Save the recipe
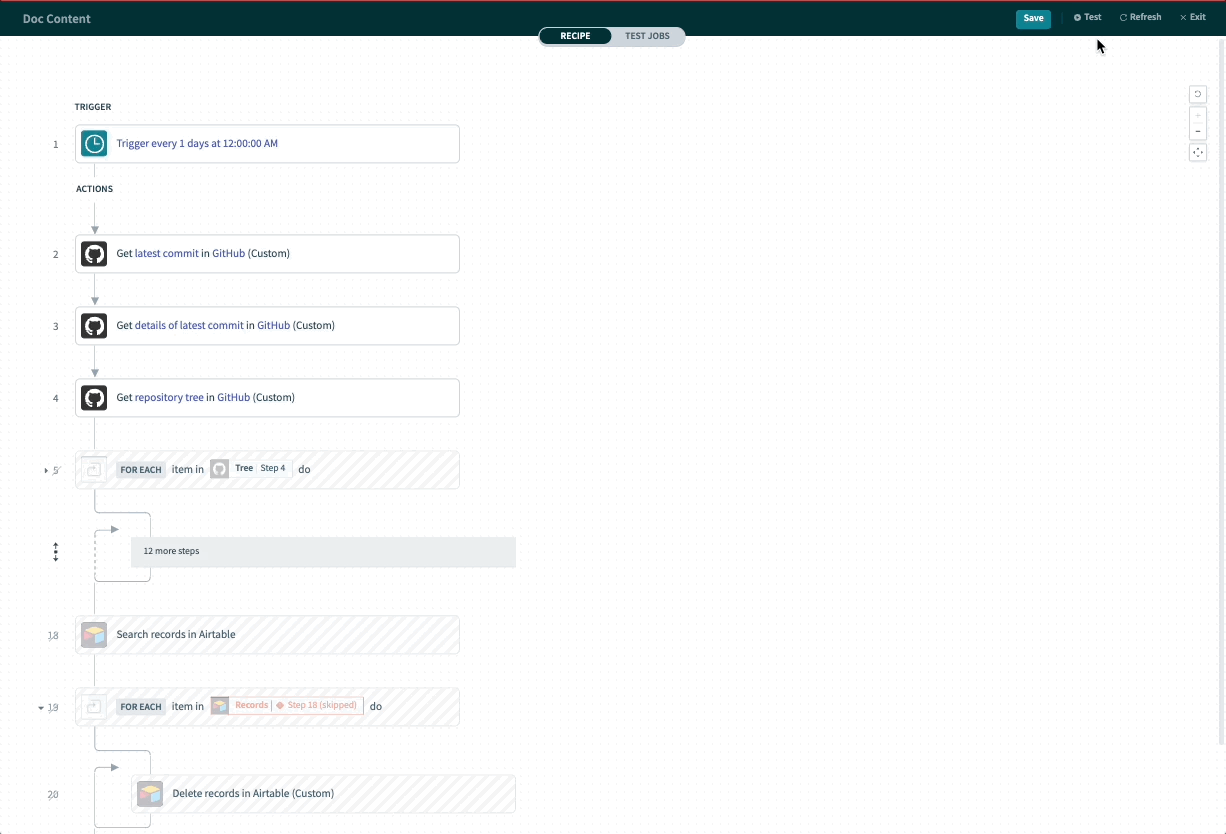This screenshot has height=834, width=1226. [x=1033, y=18]
